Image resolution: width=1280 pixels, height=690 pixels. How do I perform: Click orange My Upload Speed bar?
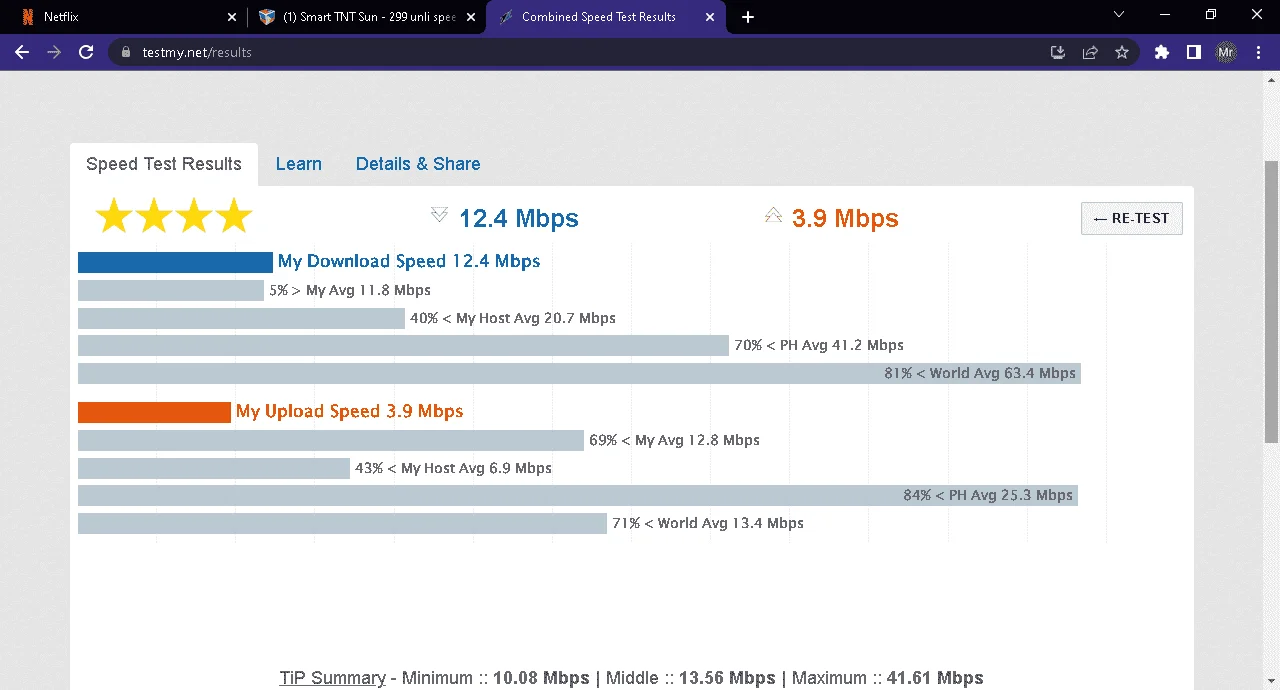(x=154, y=412)
